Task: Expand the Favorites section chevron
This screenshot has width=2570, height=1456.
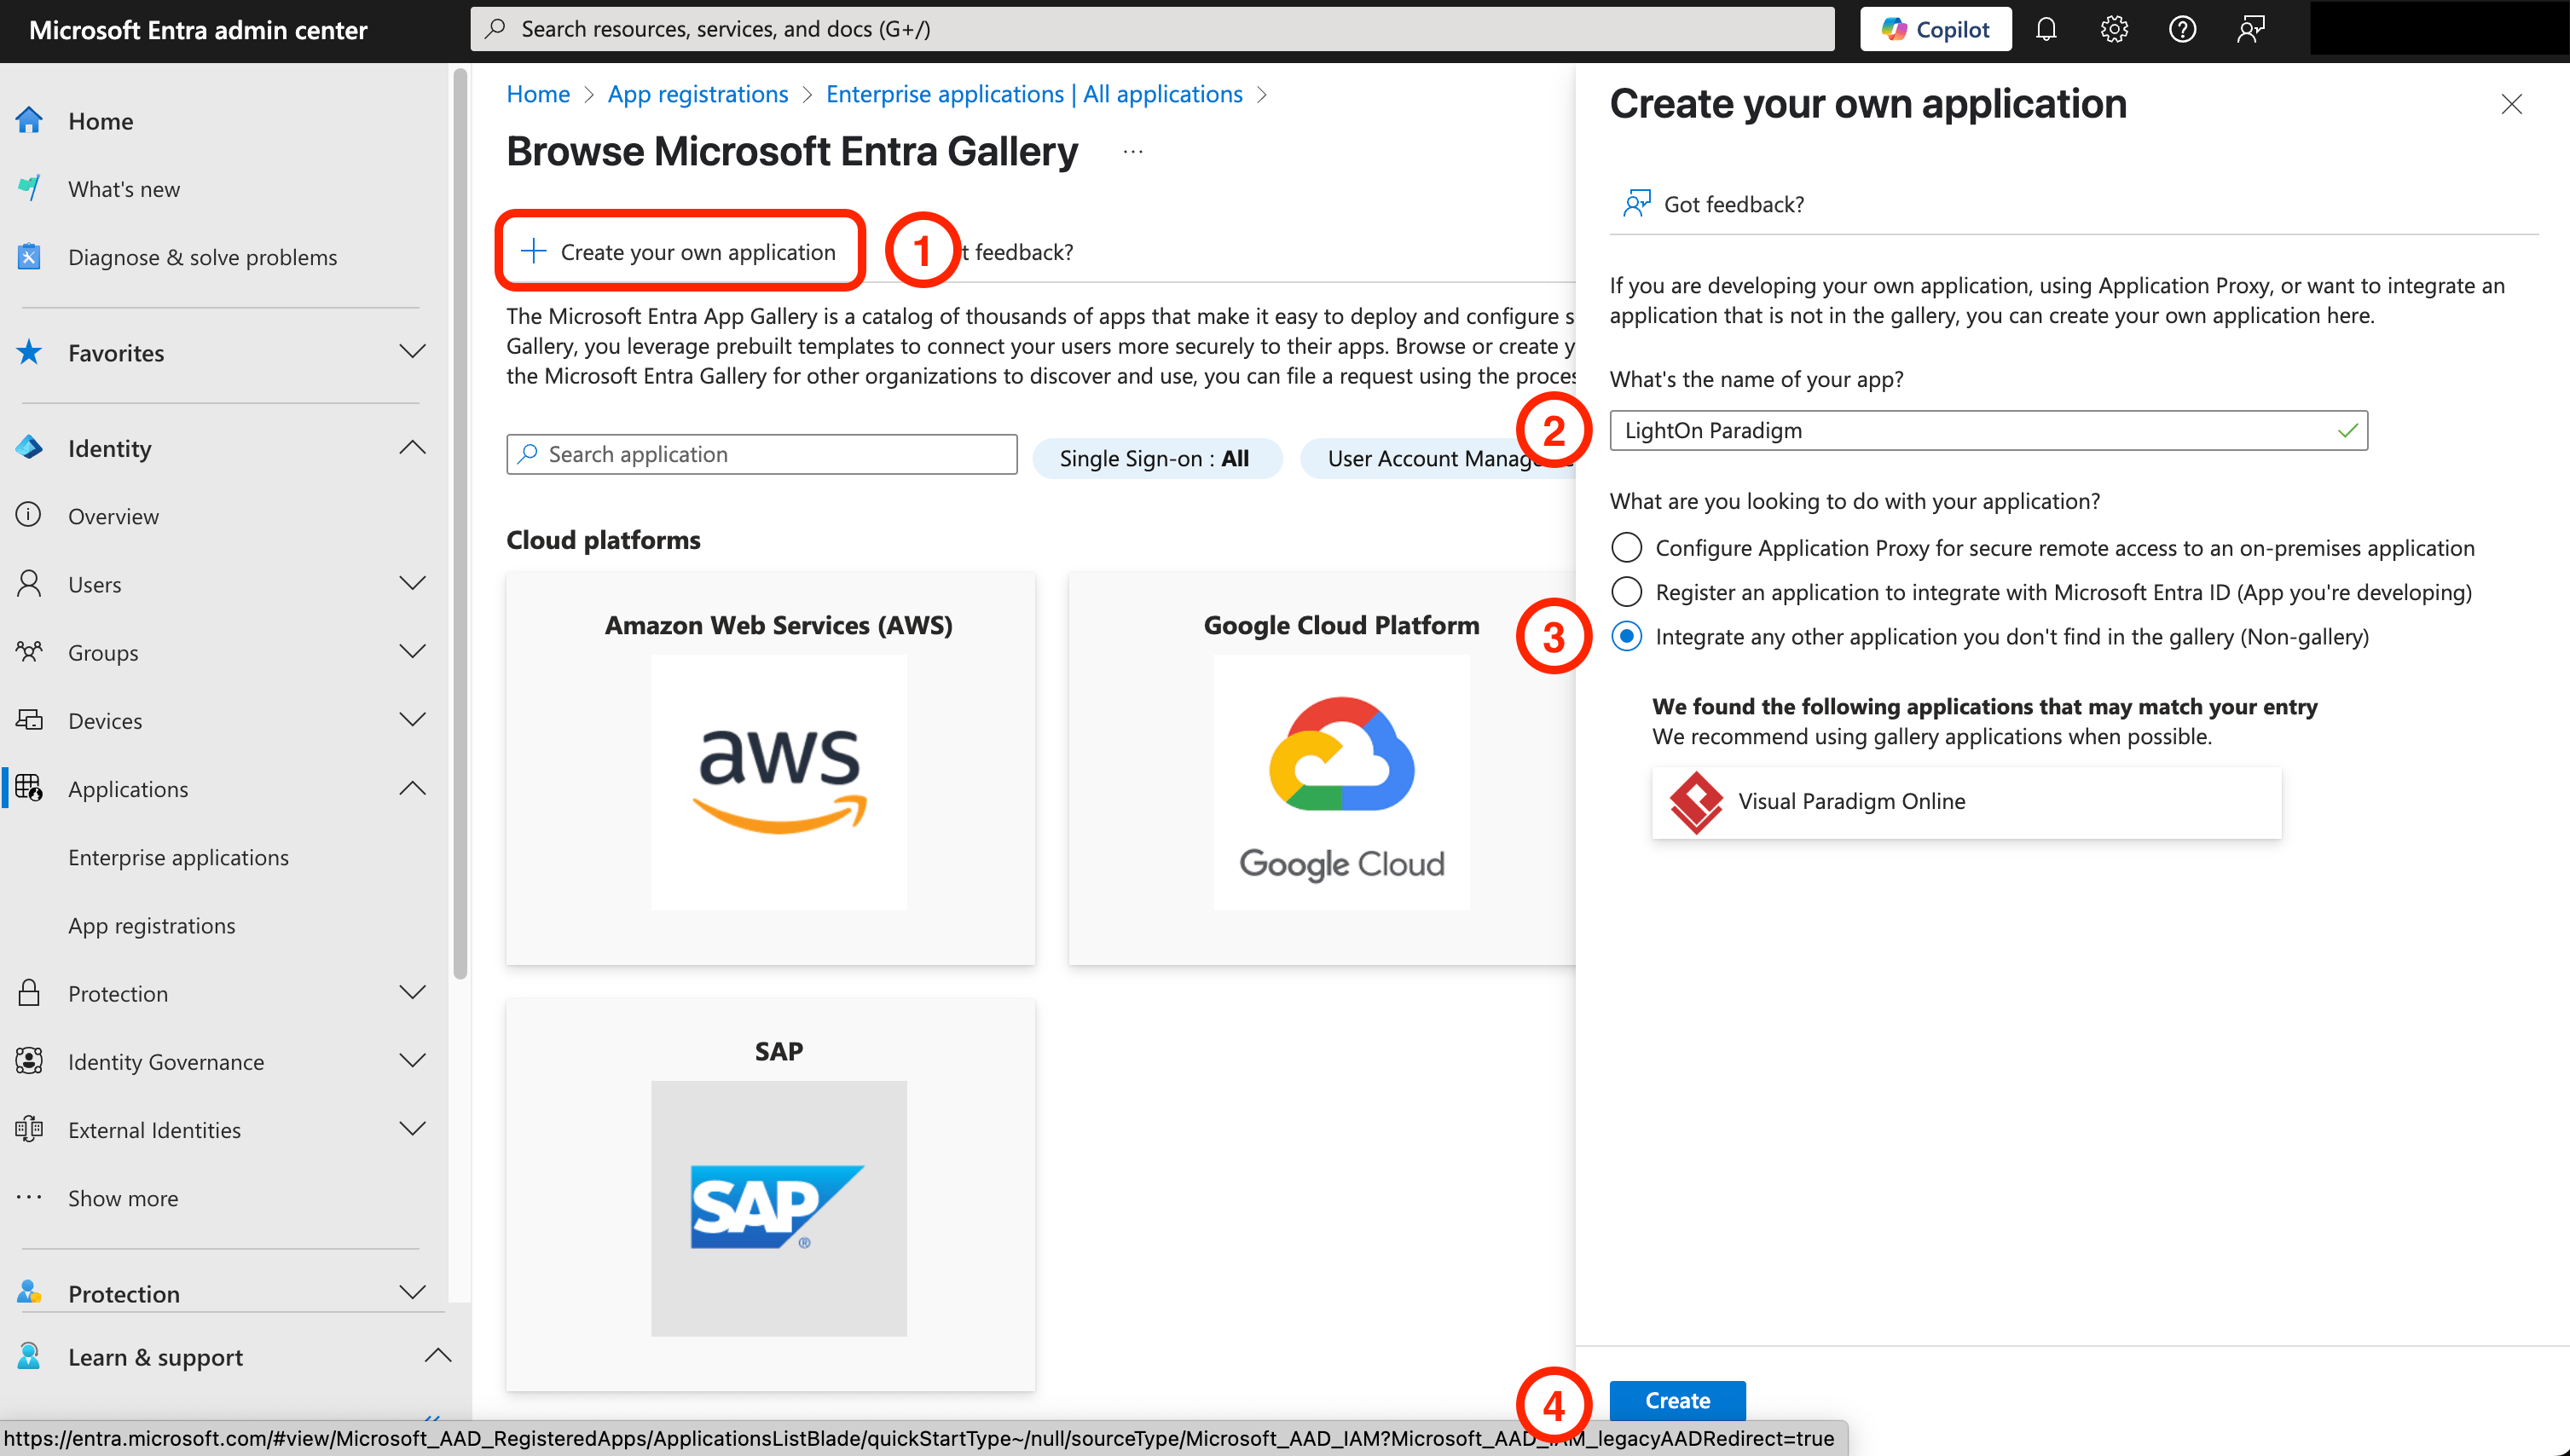Action: click(x=412, y=352)
